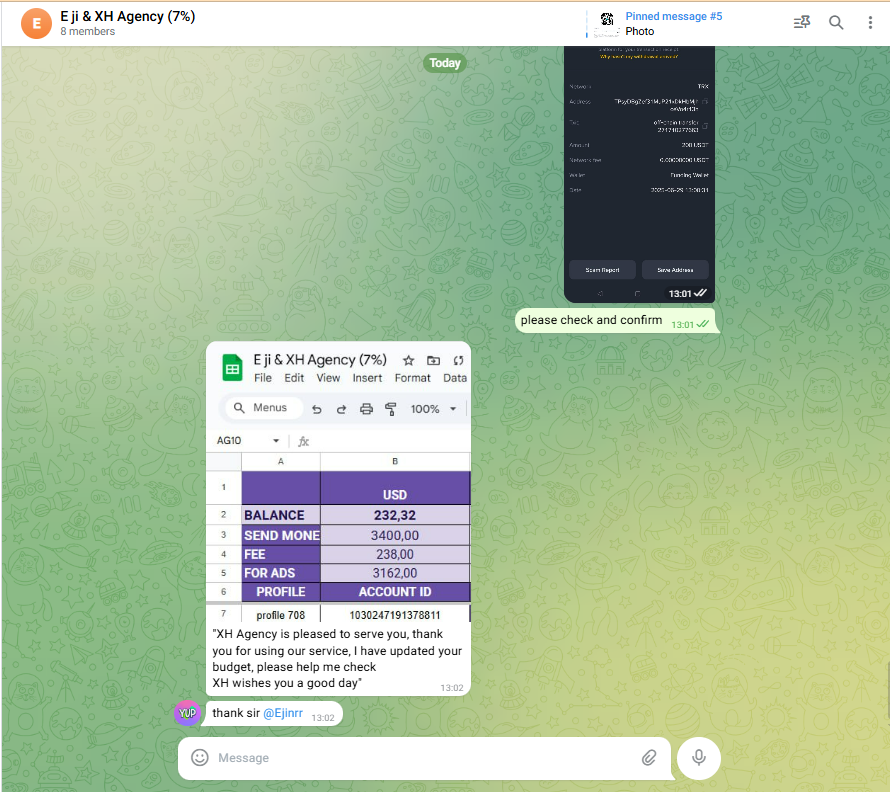Click the @Ejinrr mention link

[282, 714]
